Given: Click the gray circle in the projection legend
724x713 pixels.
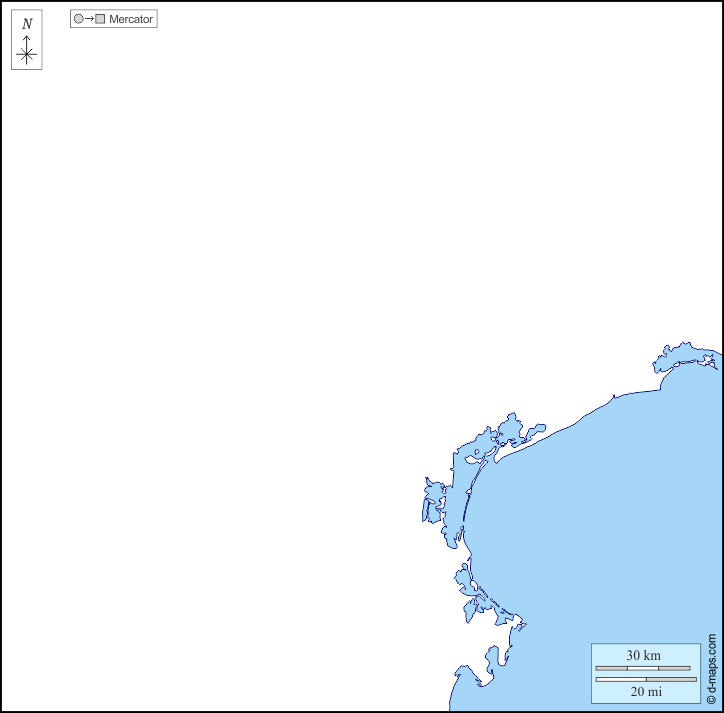Looking at the screenshot, I should point(78,19).
